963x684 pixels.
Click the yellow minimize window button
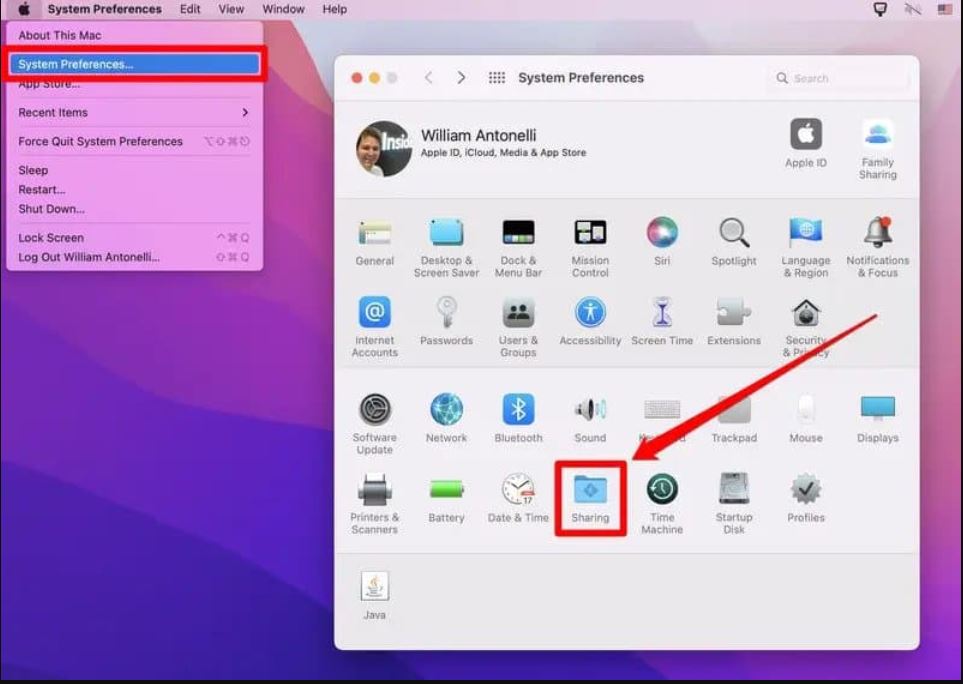click(x=374, y=78)
